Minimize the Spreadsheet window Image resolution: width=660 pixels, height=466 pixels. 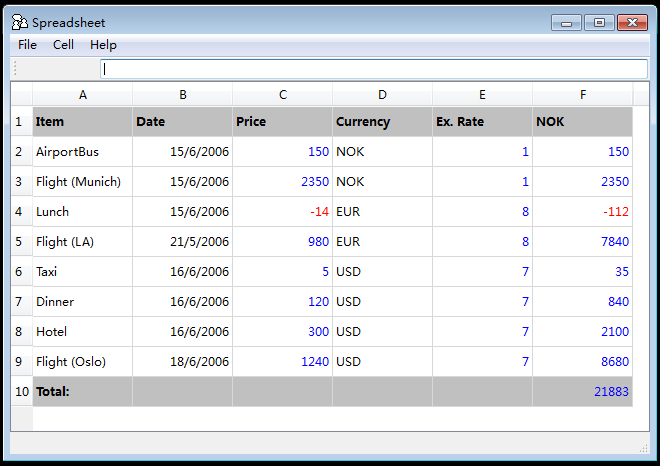tap(566, 23)
